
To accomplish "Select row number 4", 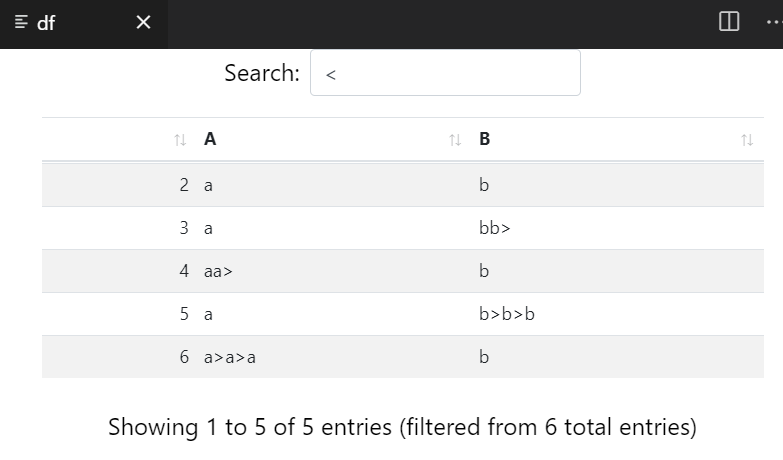I will pyautogui.click(x=184, y=271).
